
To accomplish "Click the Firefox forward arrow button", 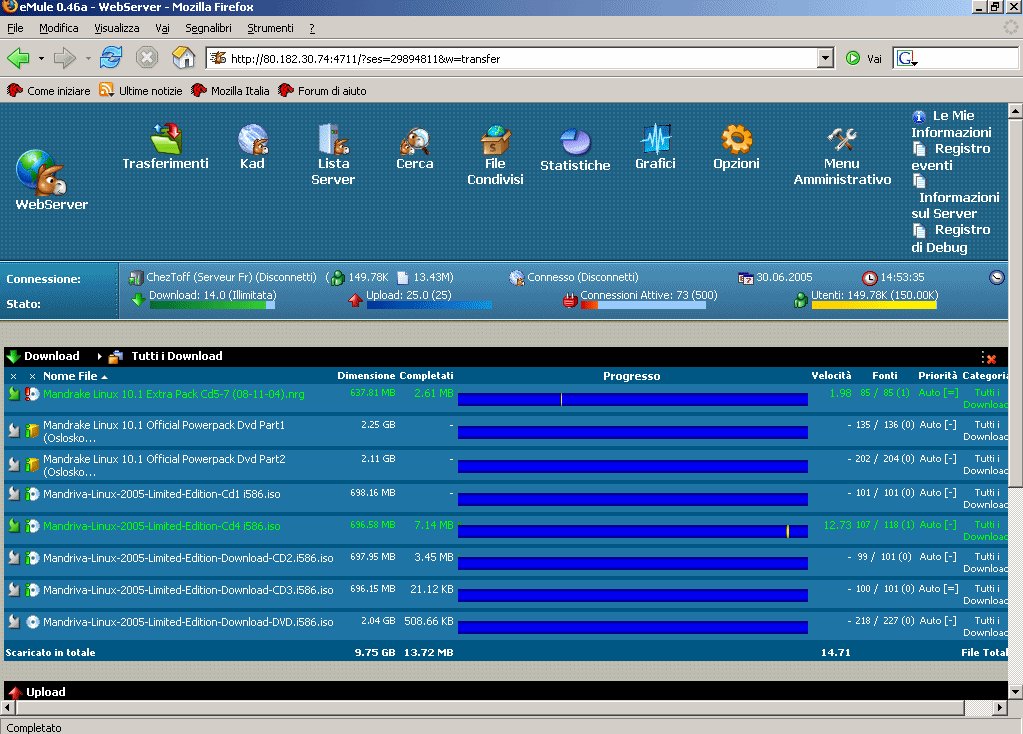I will tap(65, 58).
